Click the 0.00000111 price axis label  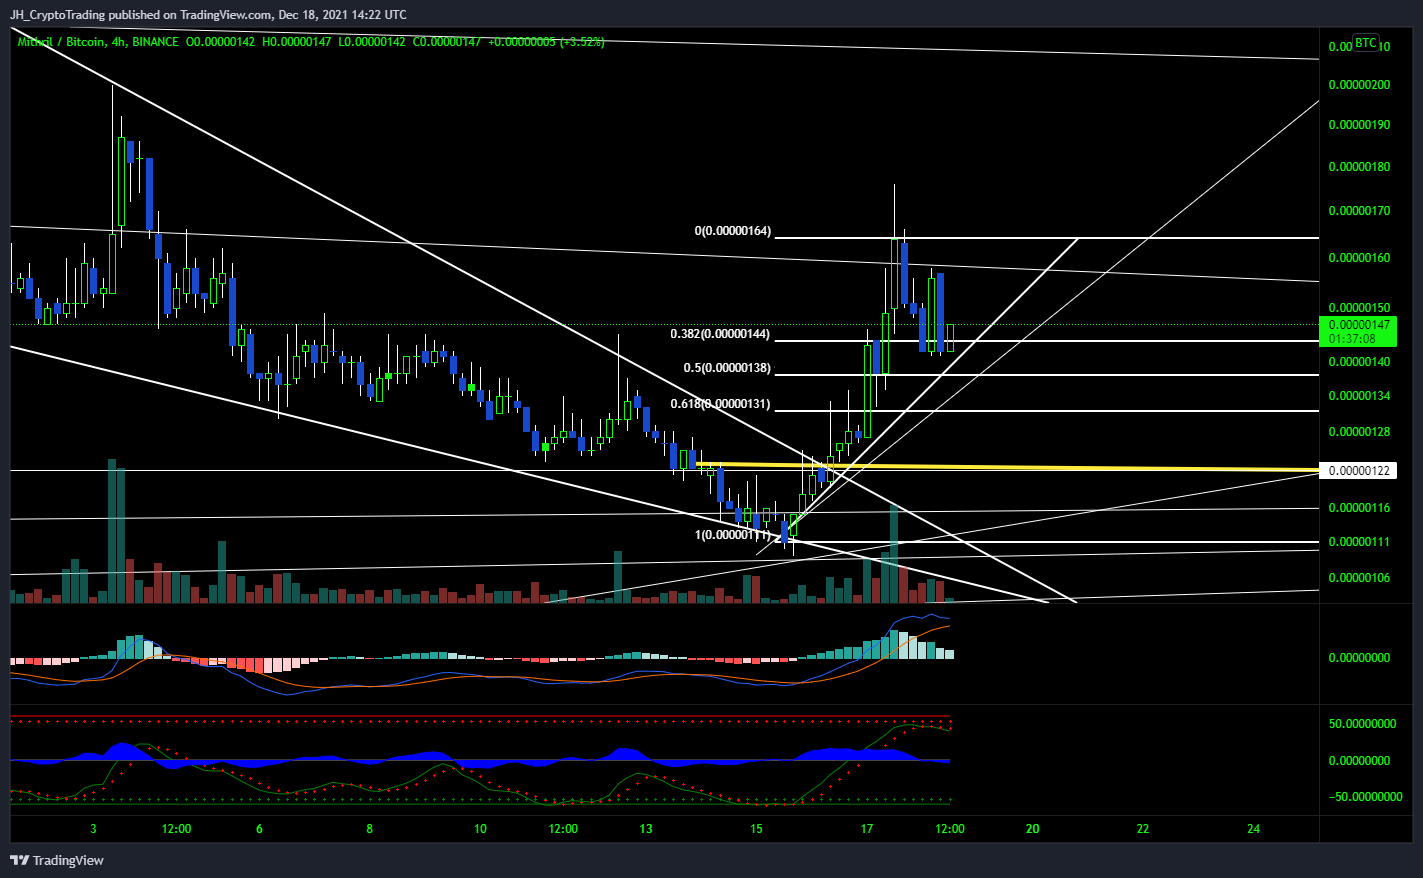(x=1359, y=542)
